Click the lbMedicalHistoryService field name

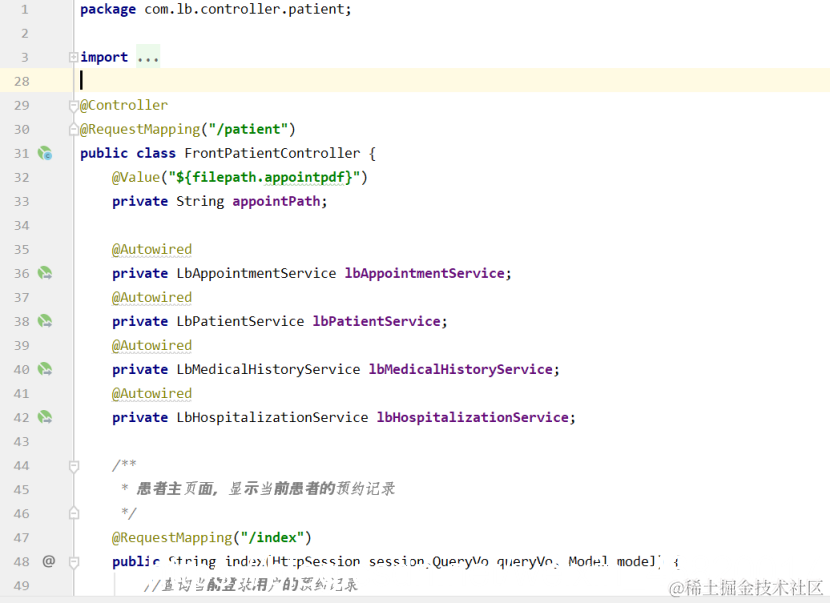(x=461, y=369)
